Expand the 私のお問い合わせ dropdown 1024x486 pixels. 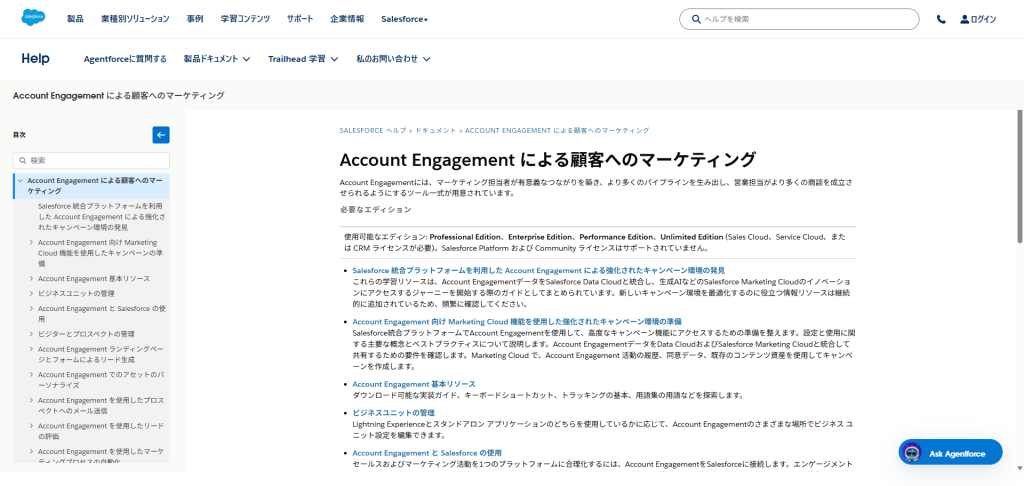pos(393,59)
